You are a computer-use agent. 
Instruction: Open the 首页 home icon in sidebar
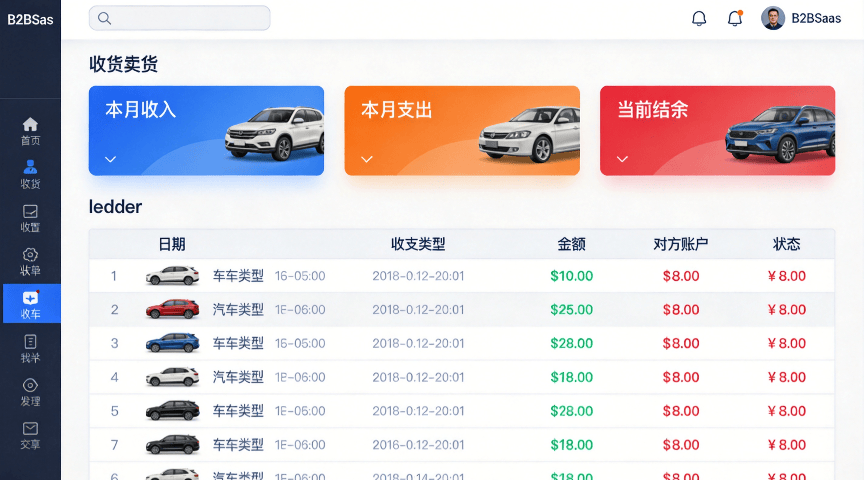tap(30, 125)
